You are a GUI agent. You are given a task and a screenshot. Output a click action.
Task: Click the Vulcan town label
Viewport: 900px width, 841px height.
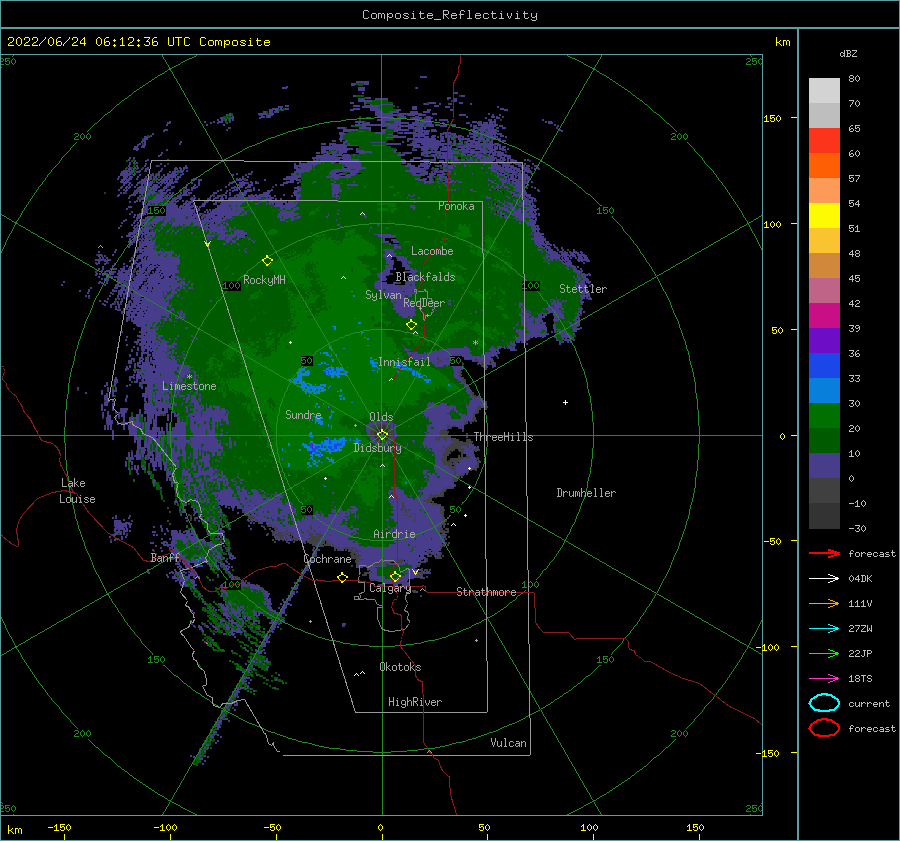508,743
